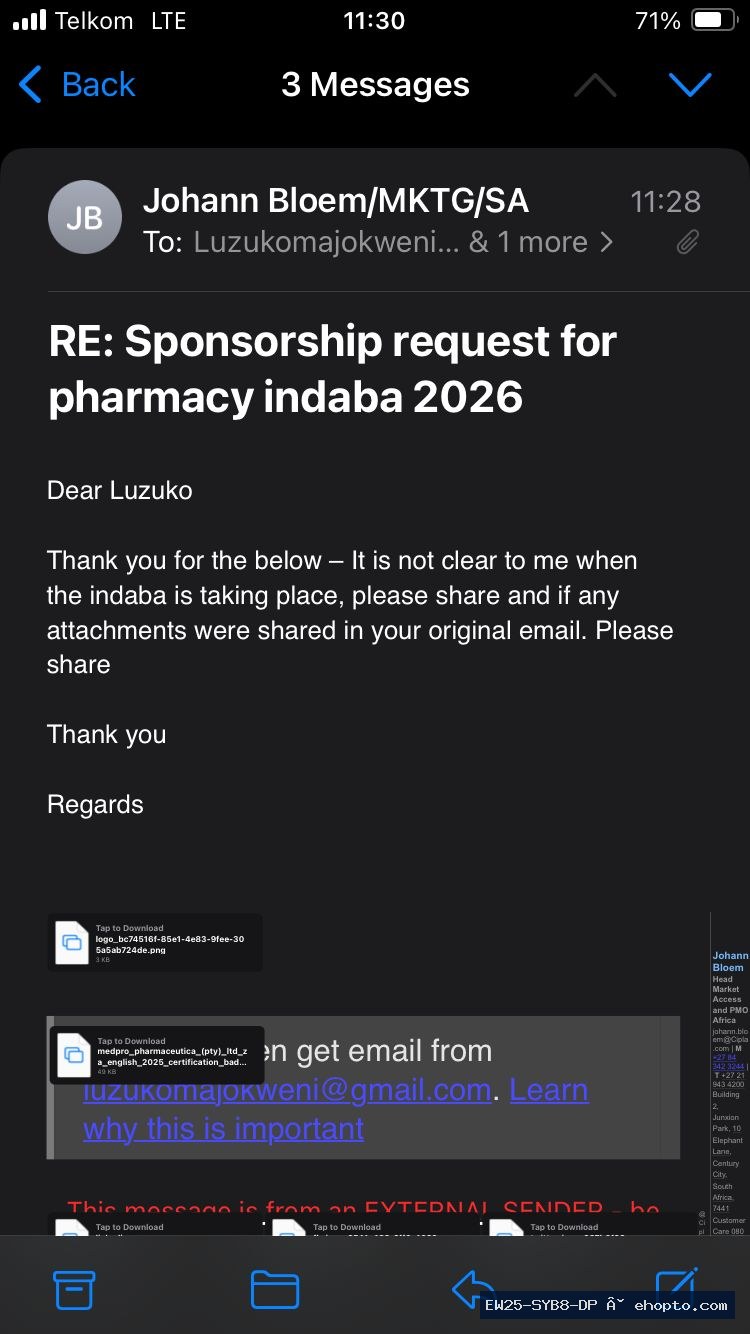
Task: Compose a new message icon
Action: coord(675,1288)
